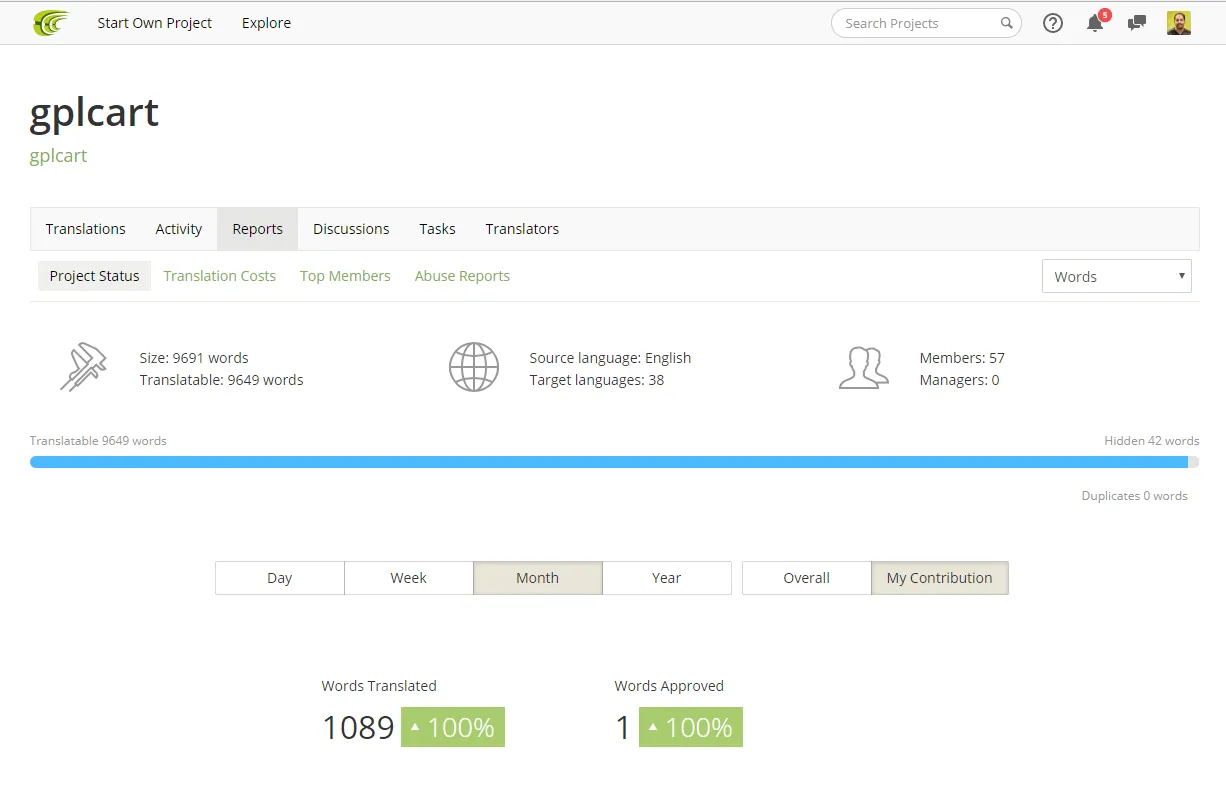Click 'Target languages: 38' text
The image size is (1226, 797).
pyautogui.click(x=597, y=380)
